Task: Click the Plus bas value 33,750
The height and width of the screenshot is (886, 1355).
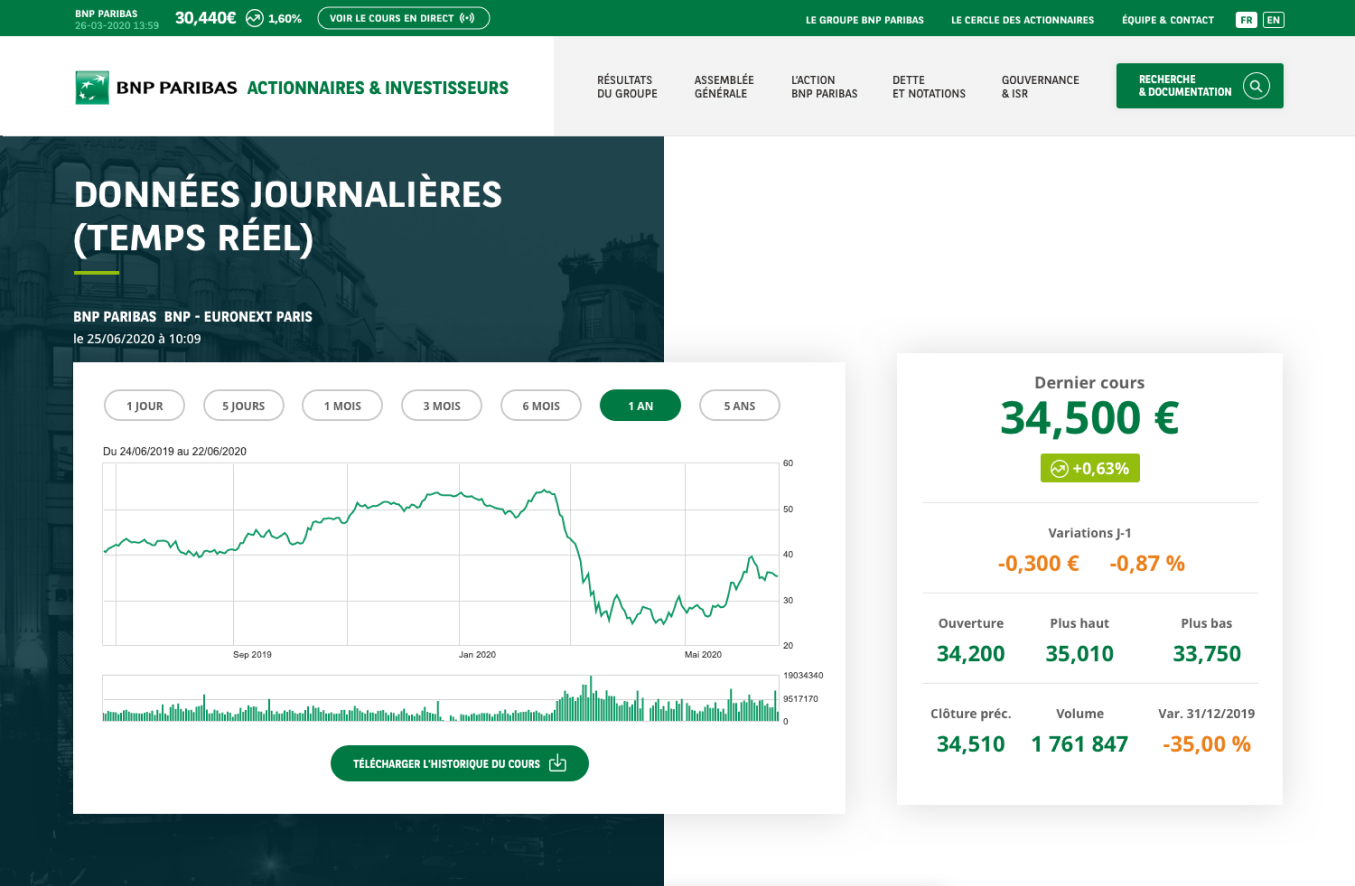Action: tap(1207, 654)
